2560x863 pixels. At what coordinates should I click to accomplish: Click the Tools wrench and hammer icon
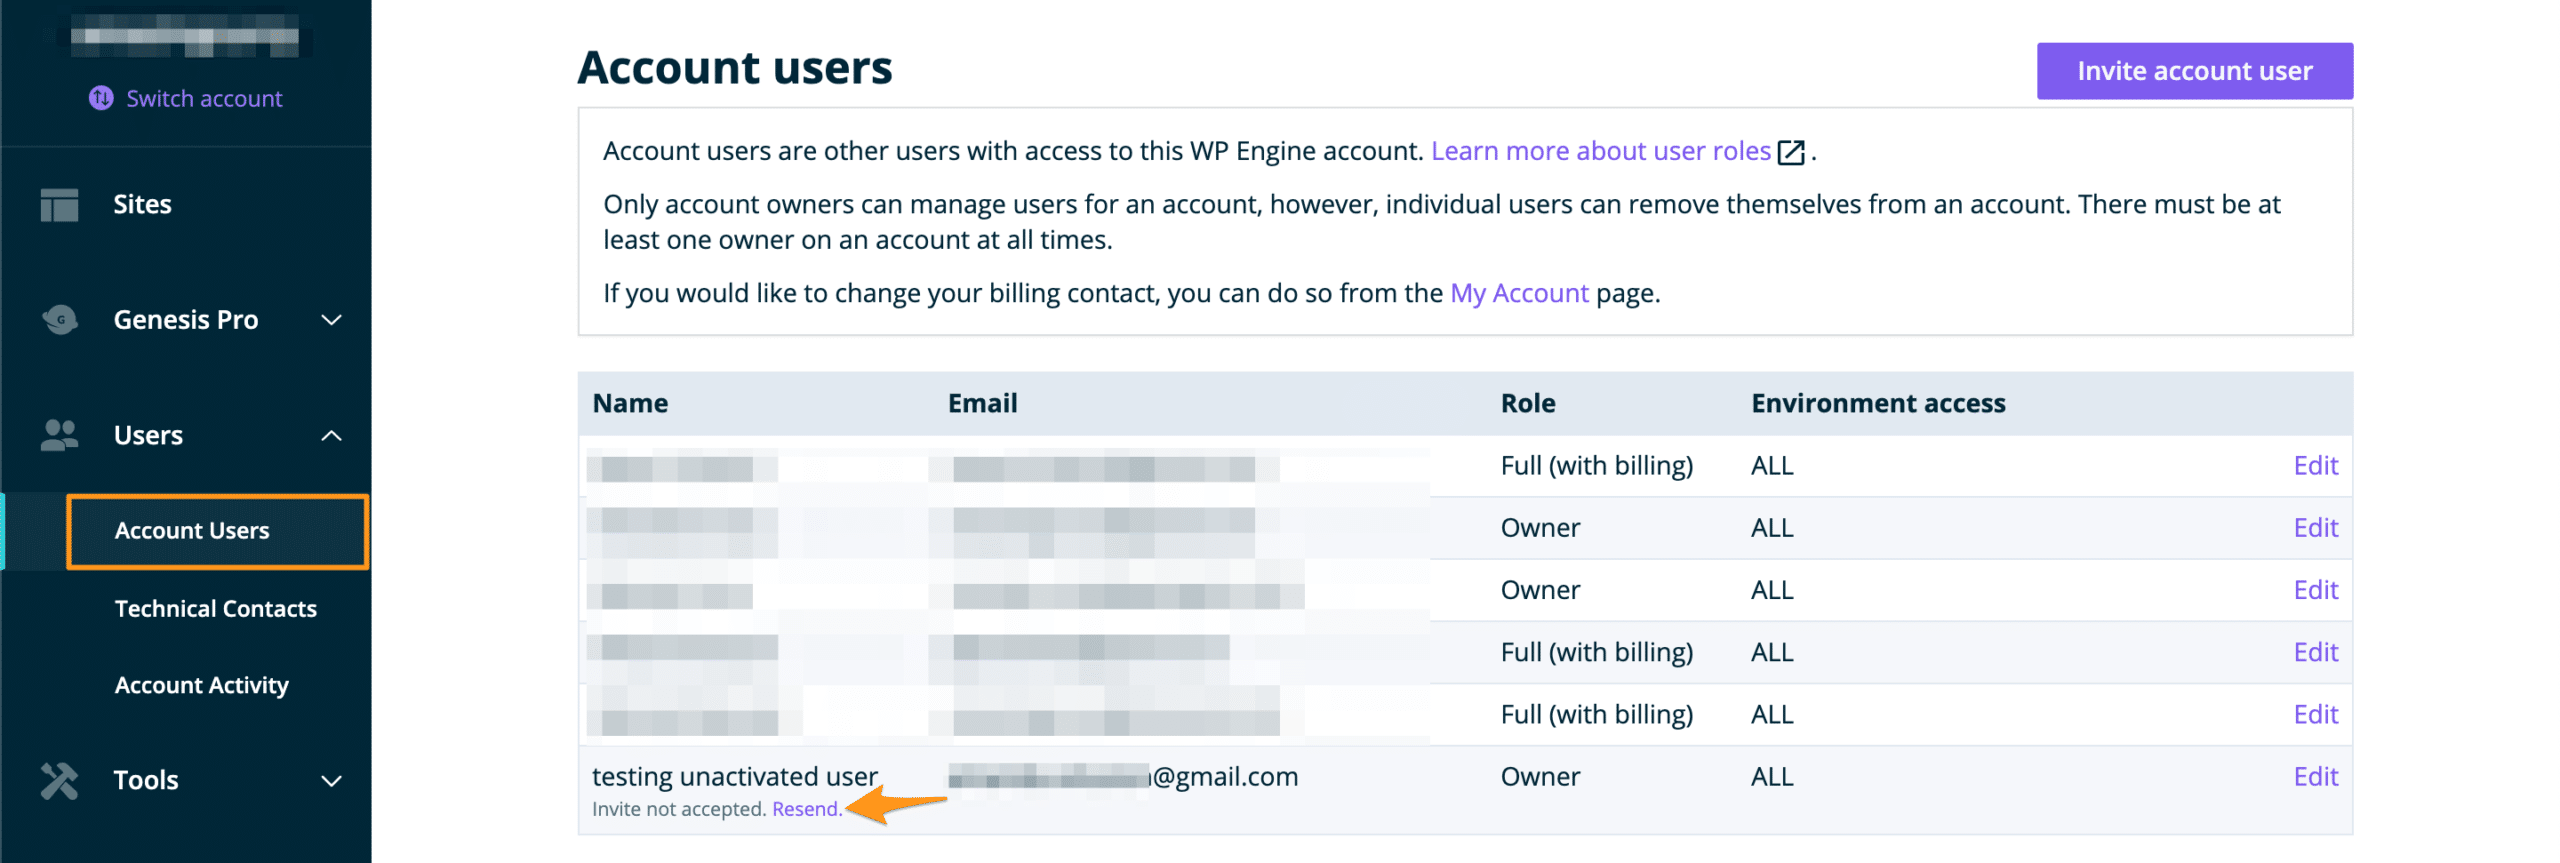tap(59, 780)
